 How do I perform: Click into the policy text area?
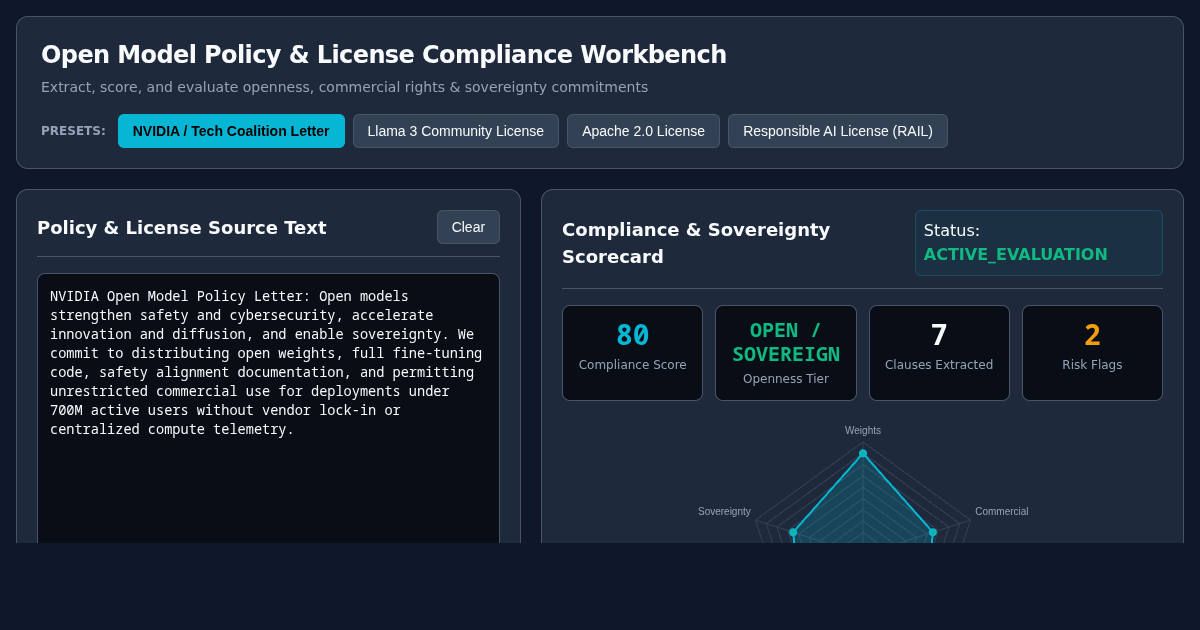tap(268, 408)
